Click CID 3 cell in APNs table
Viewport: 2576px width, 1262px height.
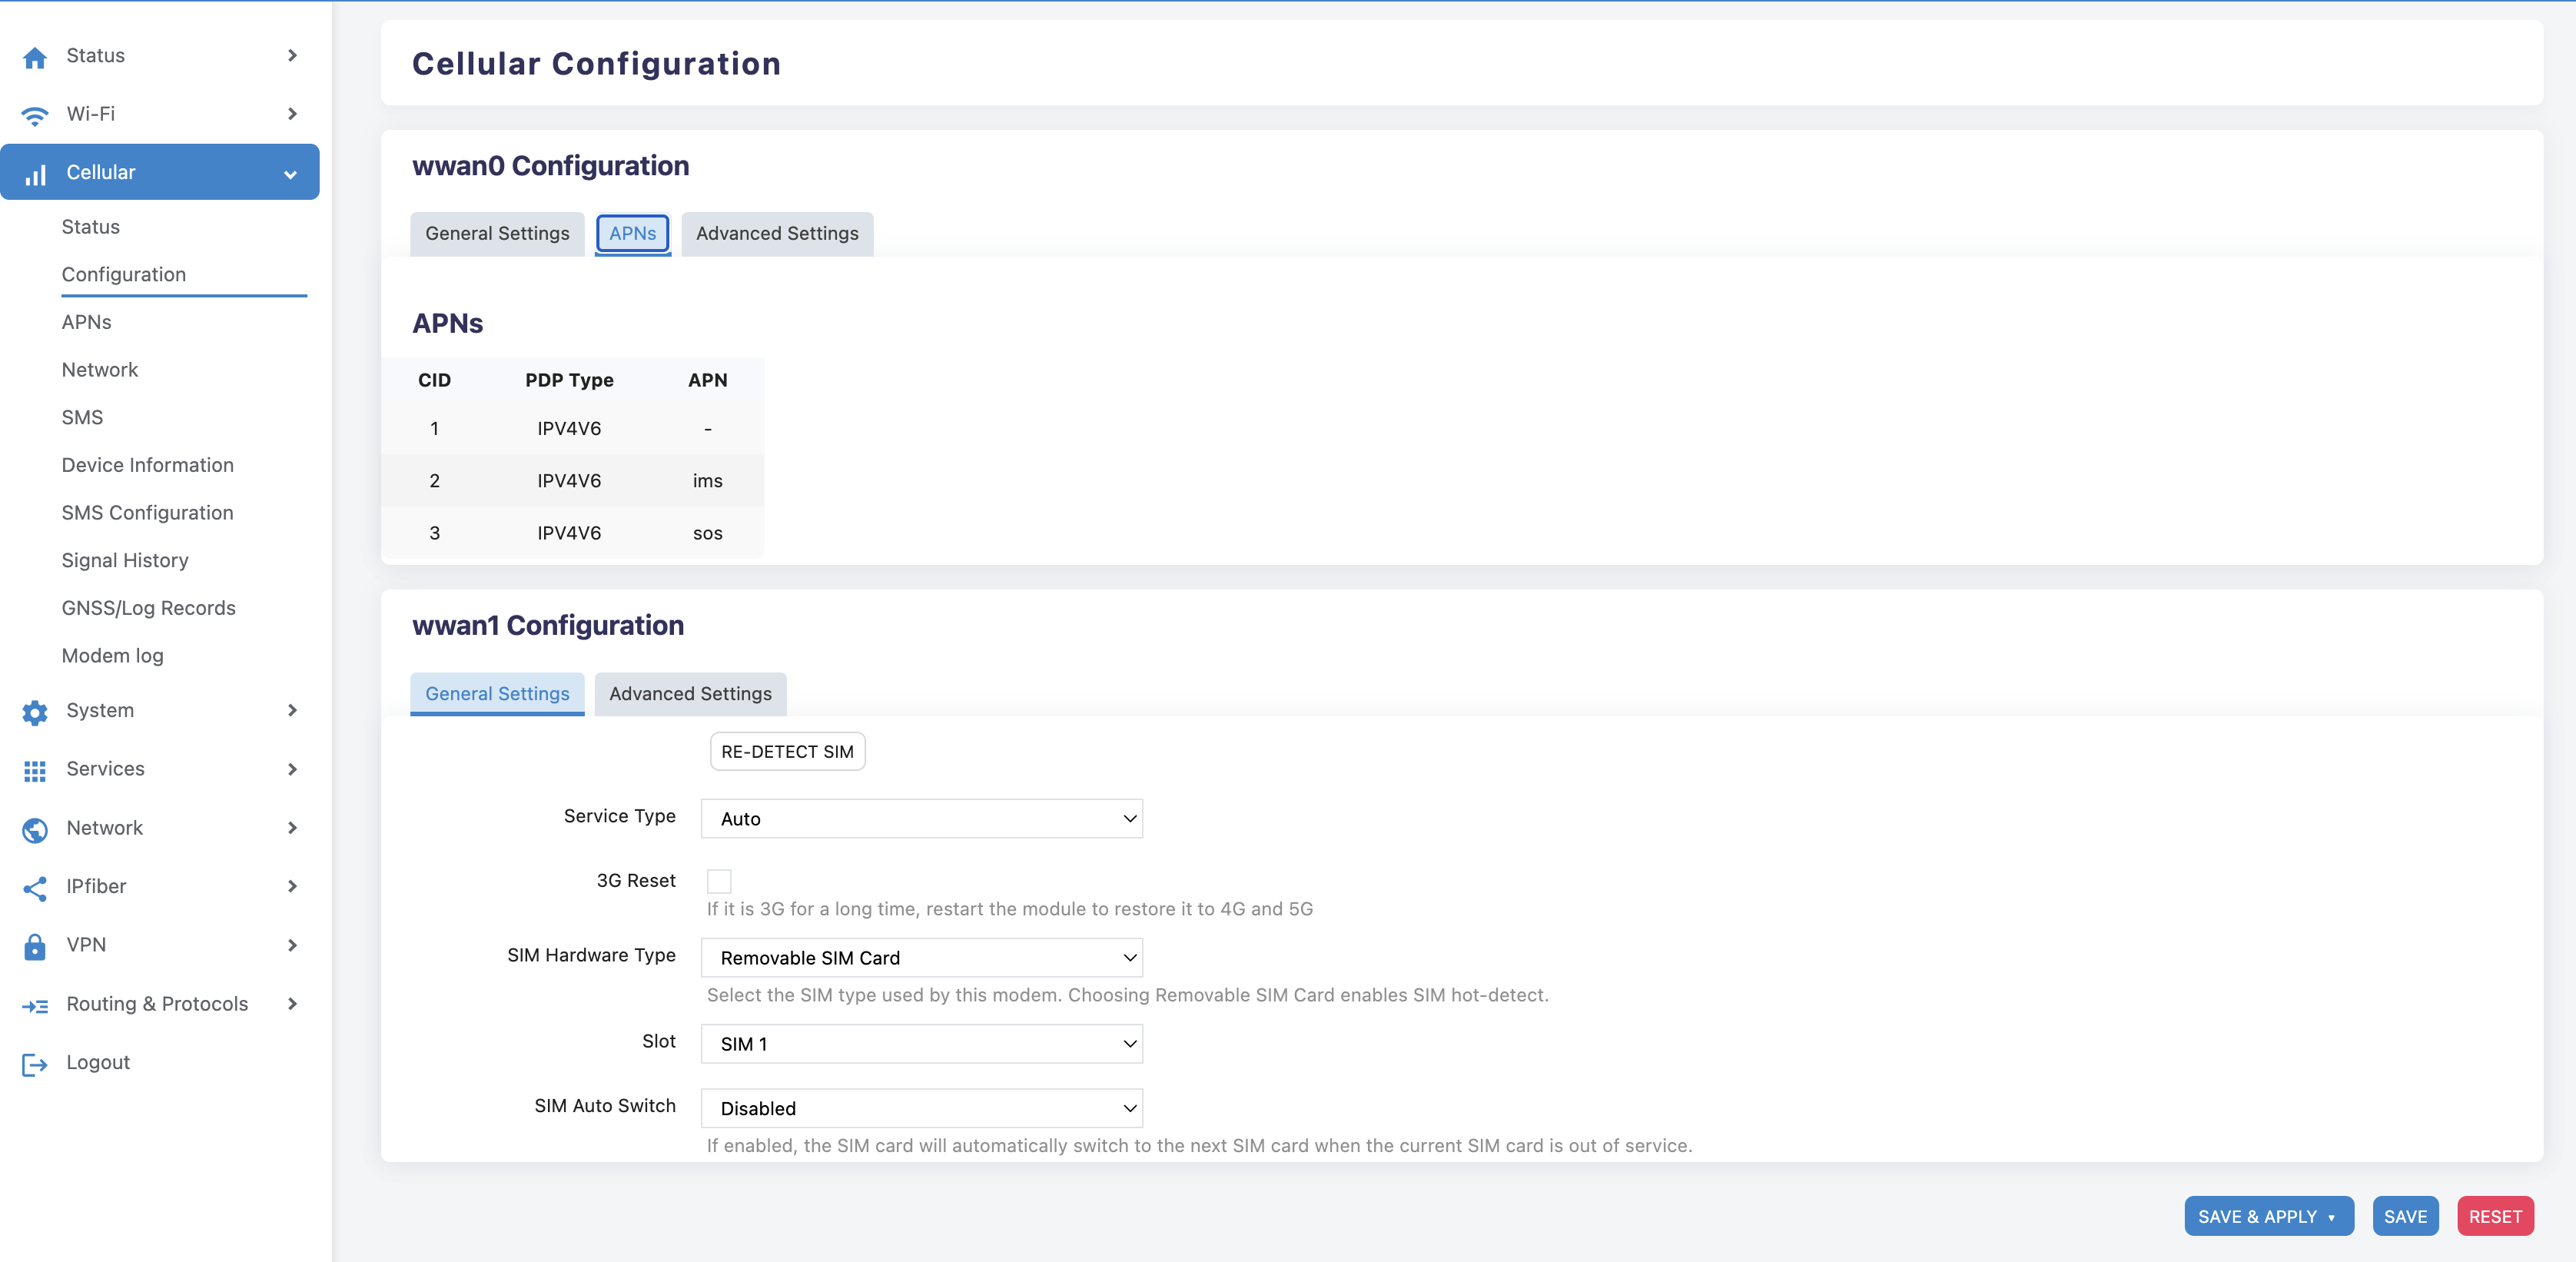pos(434,533)
